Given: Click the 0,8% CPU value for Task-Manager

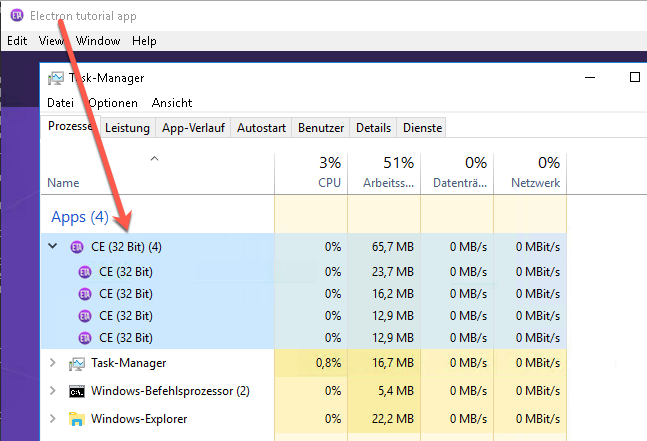Looking at the screenshot, I should pyautogui.click(x=328, y=363).
